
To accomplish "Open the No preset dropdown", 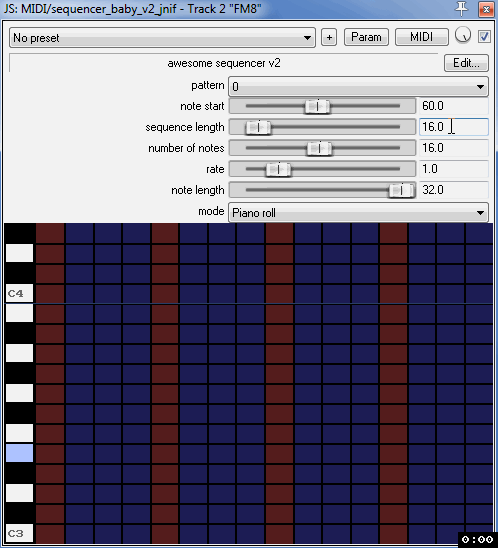I will point(162,38).
